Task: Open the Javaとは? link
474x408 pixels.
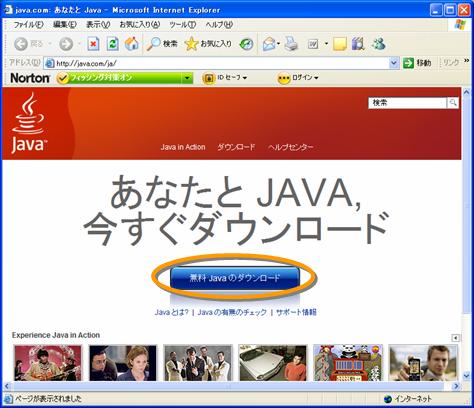Action: point(171,312)
